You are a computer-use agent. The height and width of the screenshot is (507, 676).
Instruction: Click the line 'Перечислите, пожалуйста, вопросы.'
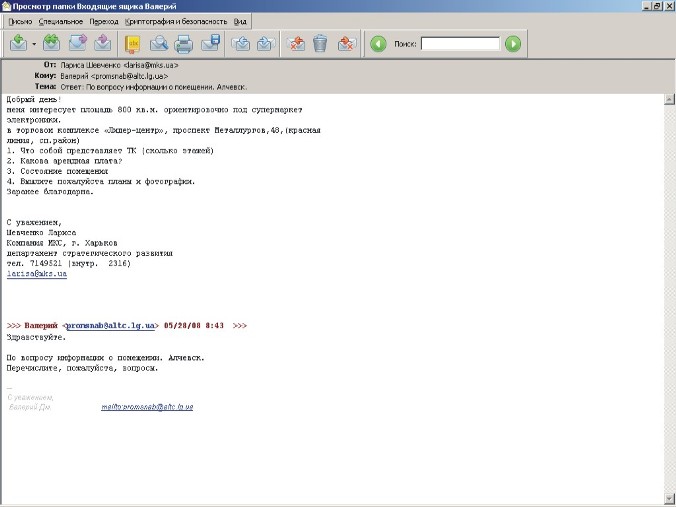point(82,368)
